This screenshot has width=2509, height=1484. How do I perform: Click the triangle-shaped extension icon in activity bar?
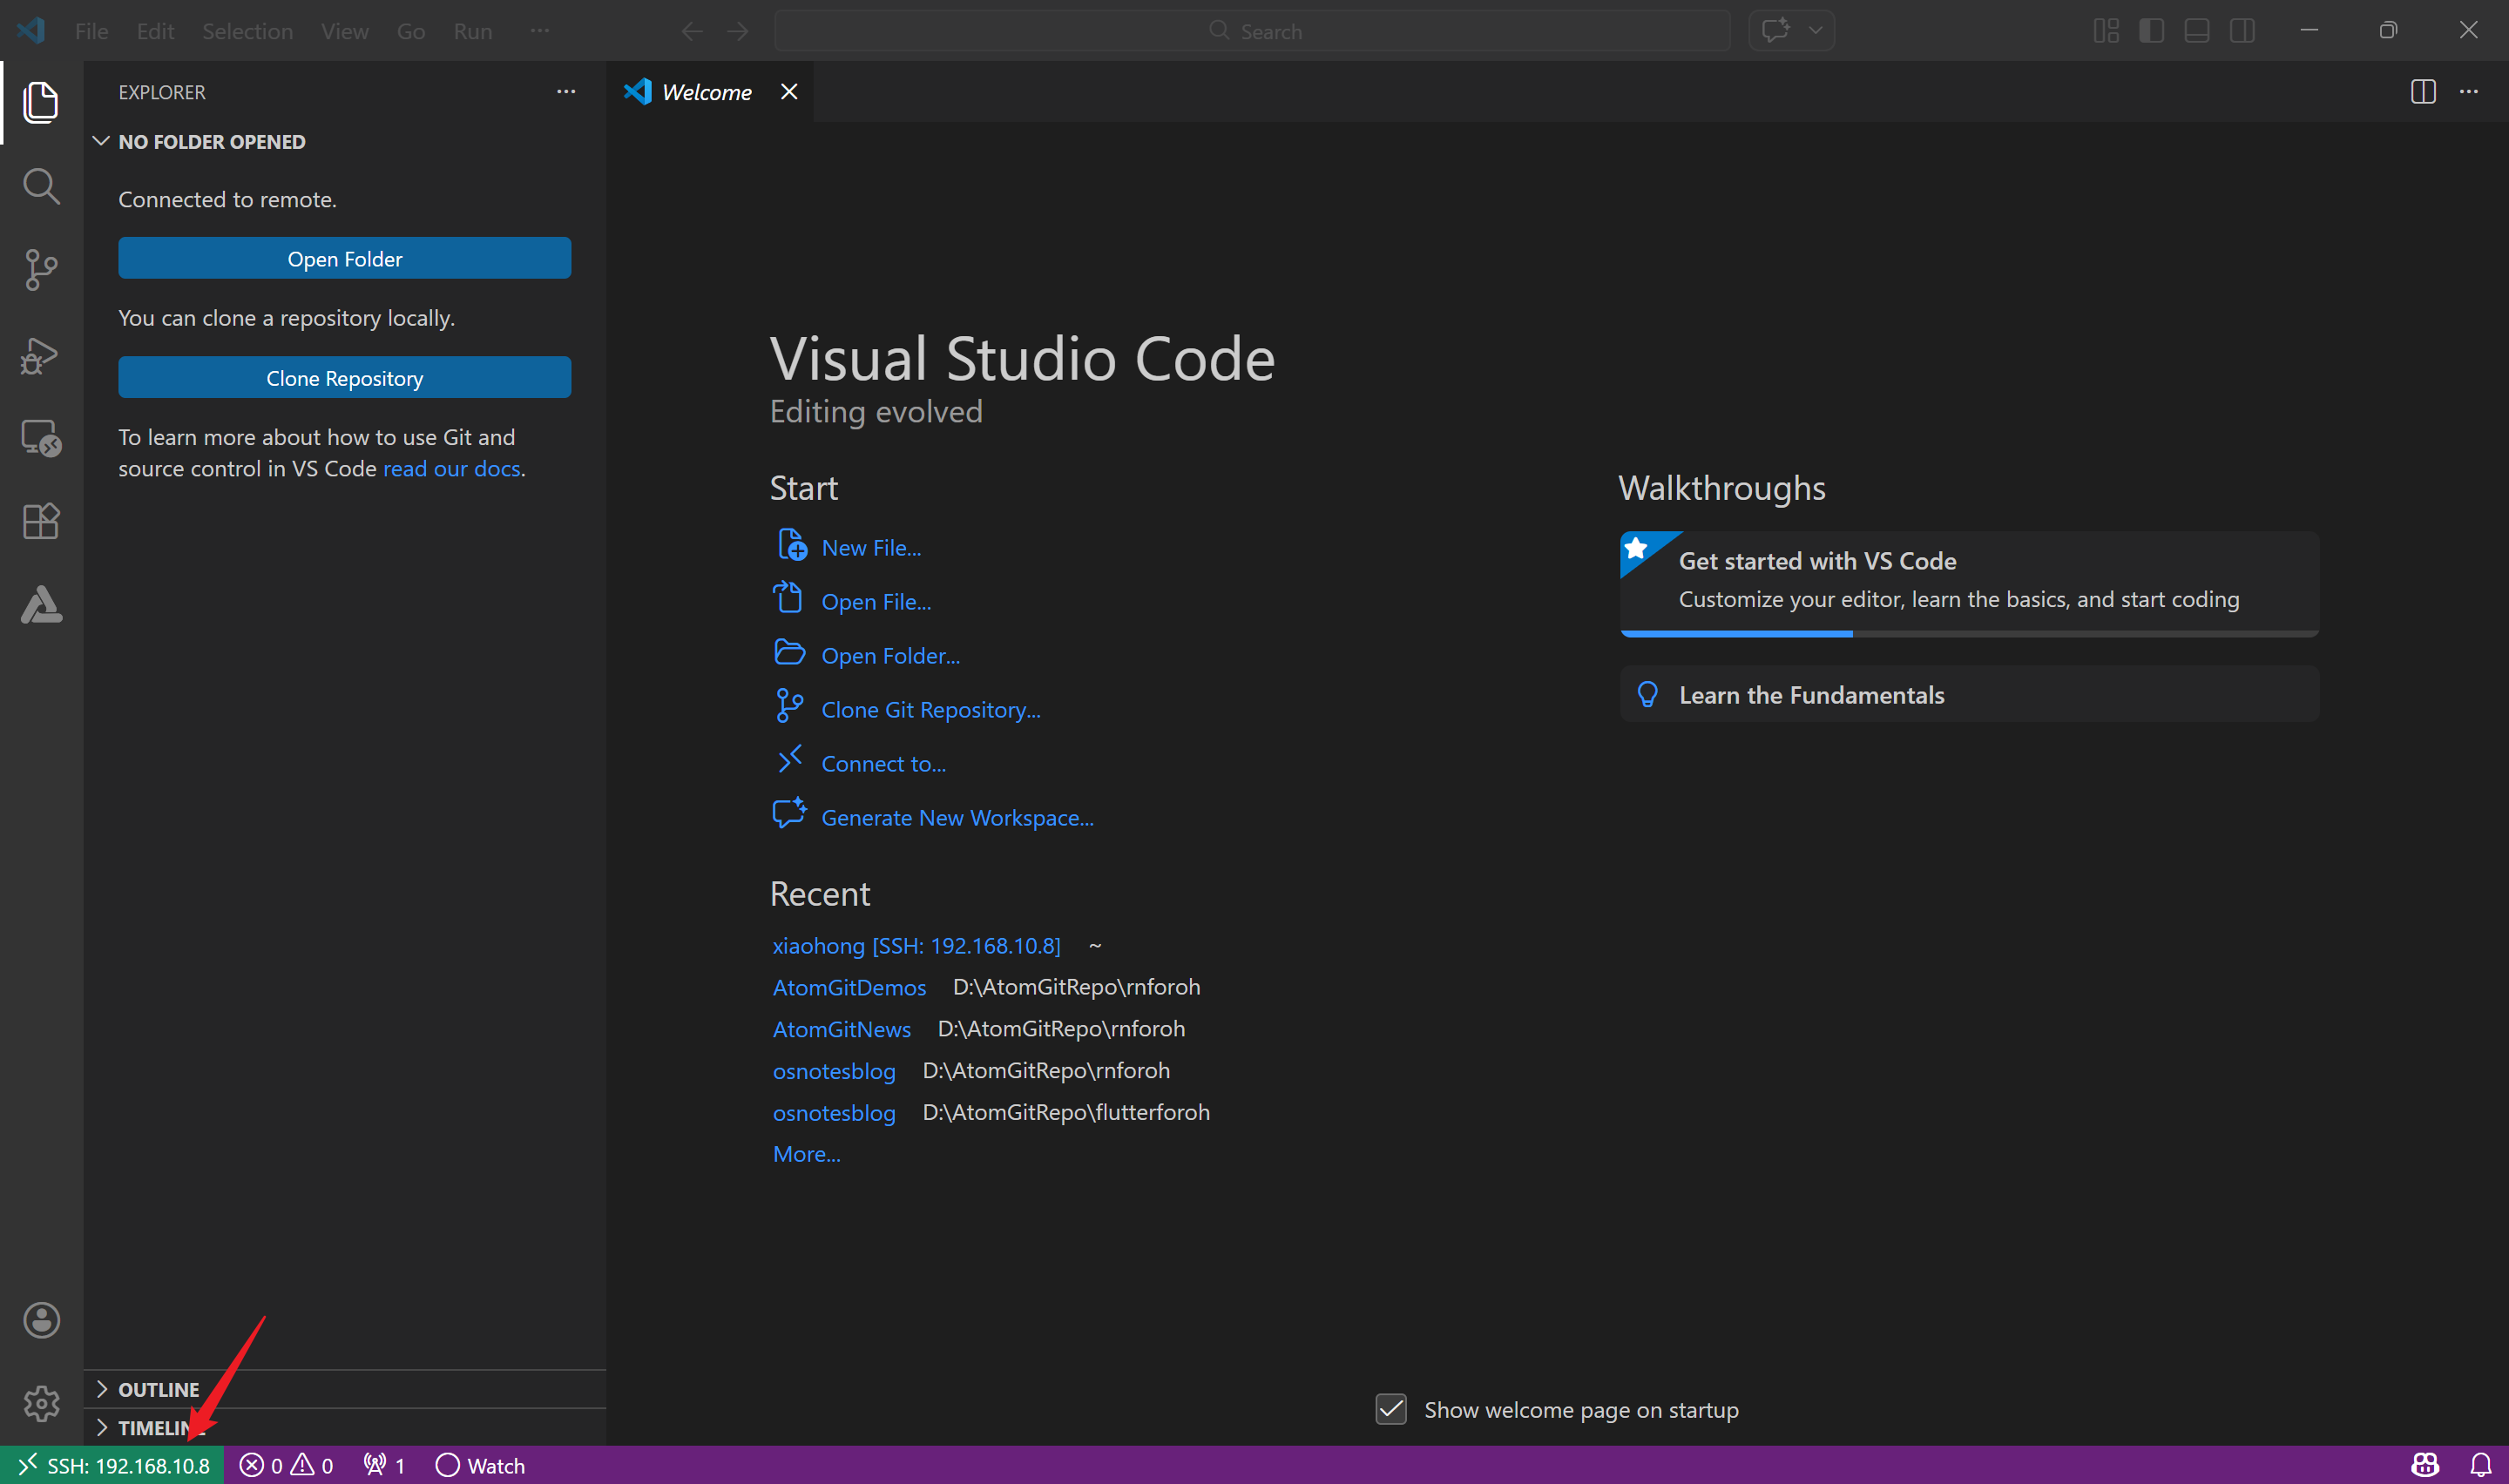(x=41, y=605)
